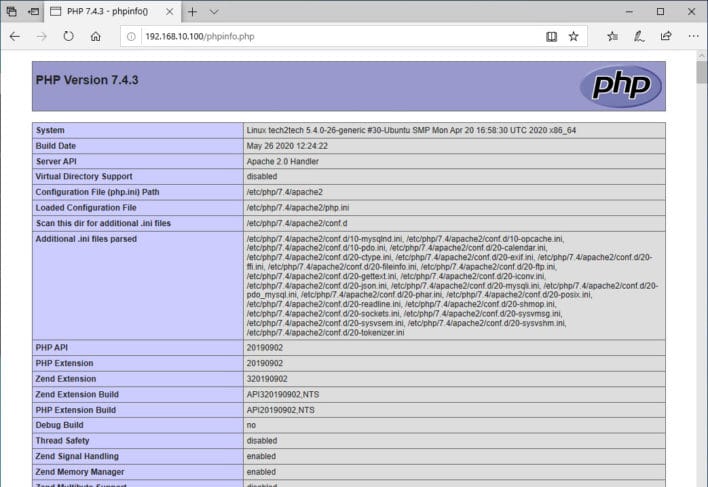
Task: Click the PHP Extension label
Action: pyautogui.click(x=64, y=363)
